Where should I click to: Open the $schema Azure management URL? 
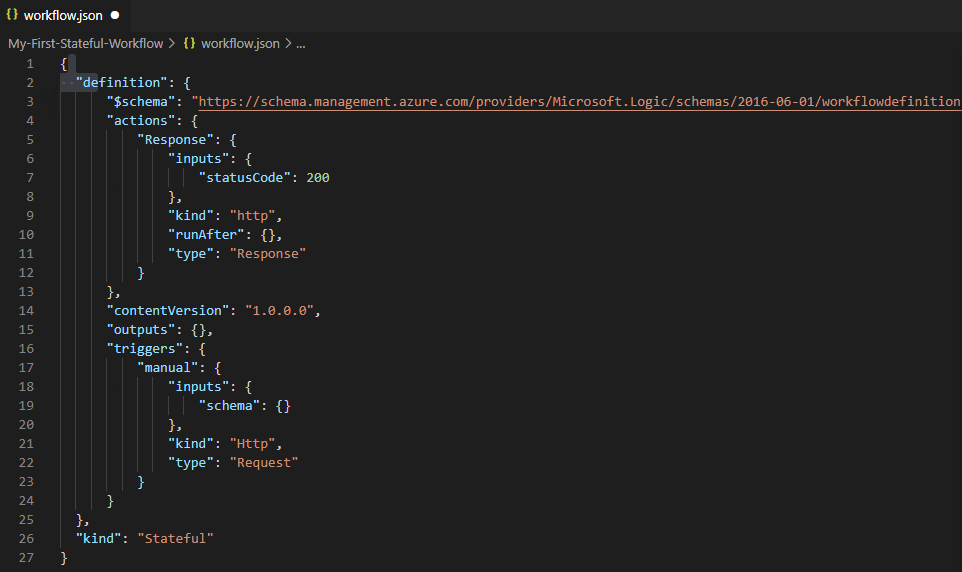click(x=577, y=102)
